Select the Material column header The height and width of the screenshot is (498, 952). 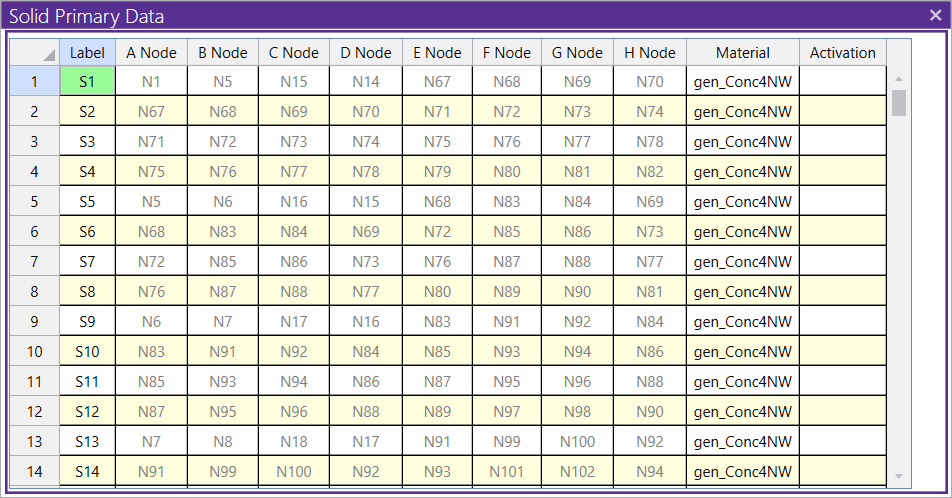(x=742, y=53)
